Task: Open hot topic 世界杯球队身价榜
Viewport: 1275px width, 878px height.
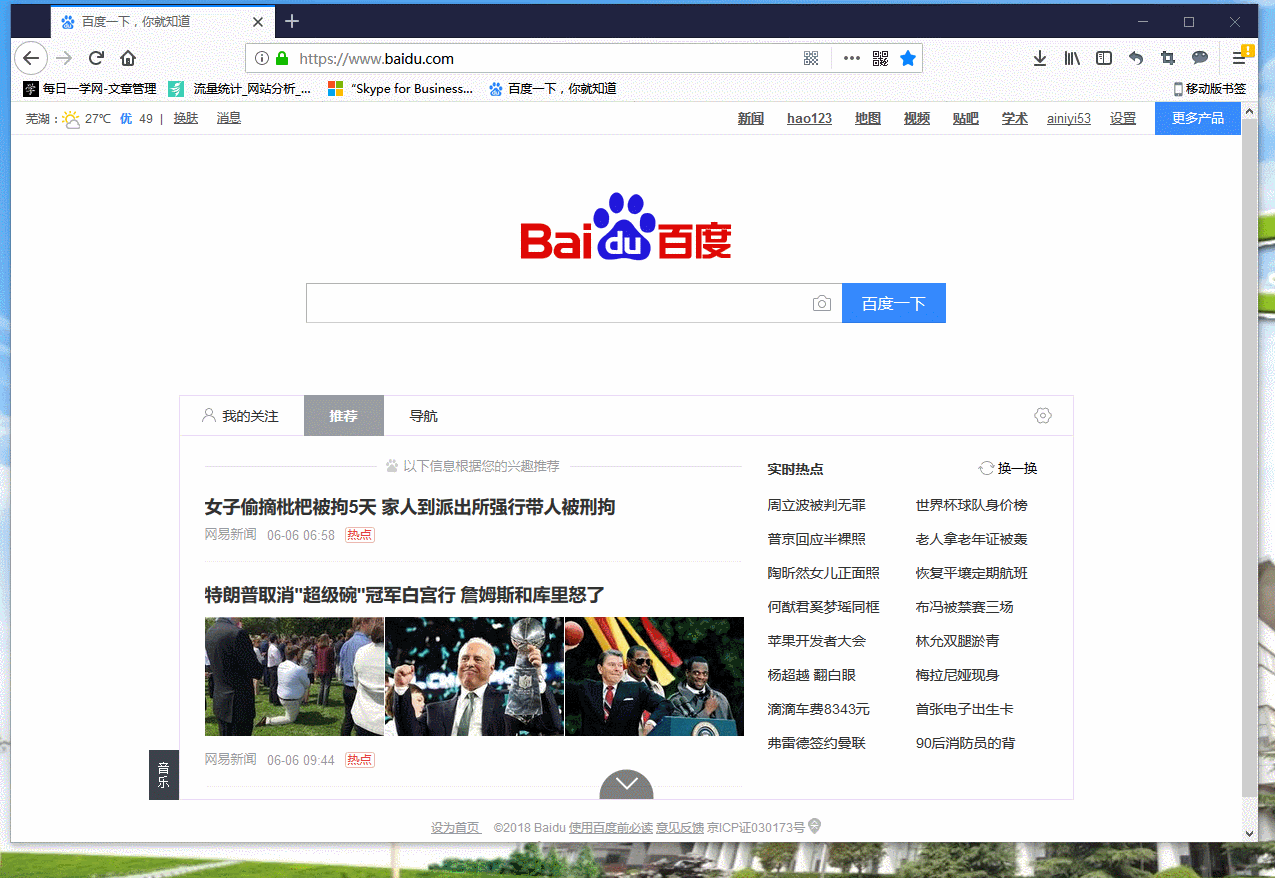Action: pyautogui.click(x=972, y=505)
